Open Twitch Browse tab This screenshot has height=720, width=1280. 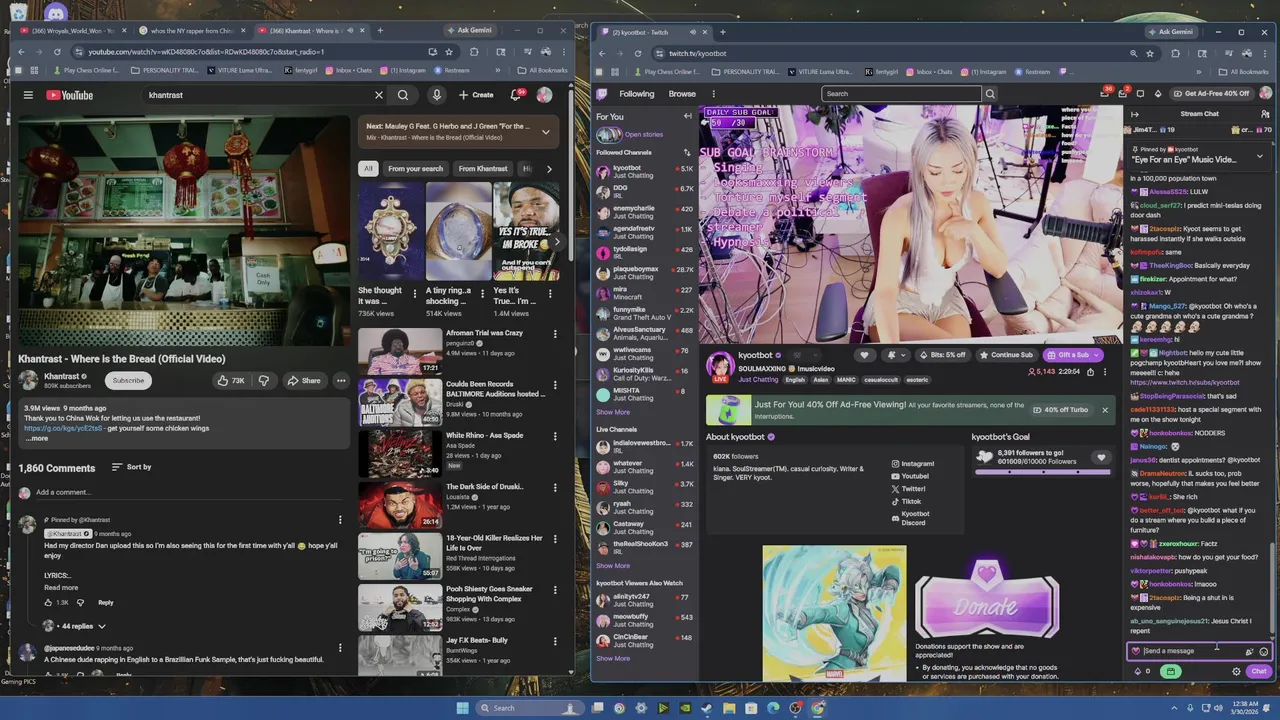click(x=682, y=94)
